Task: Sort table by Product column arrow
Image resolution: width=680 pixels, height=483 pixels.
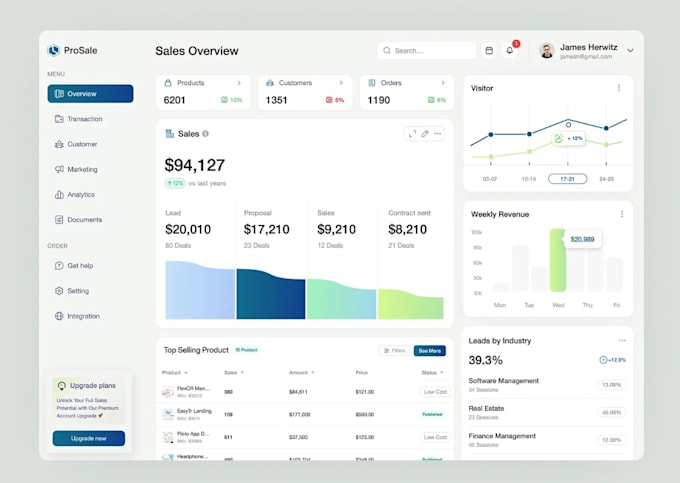Action: tap(186, 373)
